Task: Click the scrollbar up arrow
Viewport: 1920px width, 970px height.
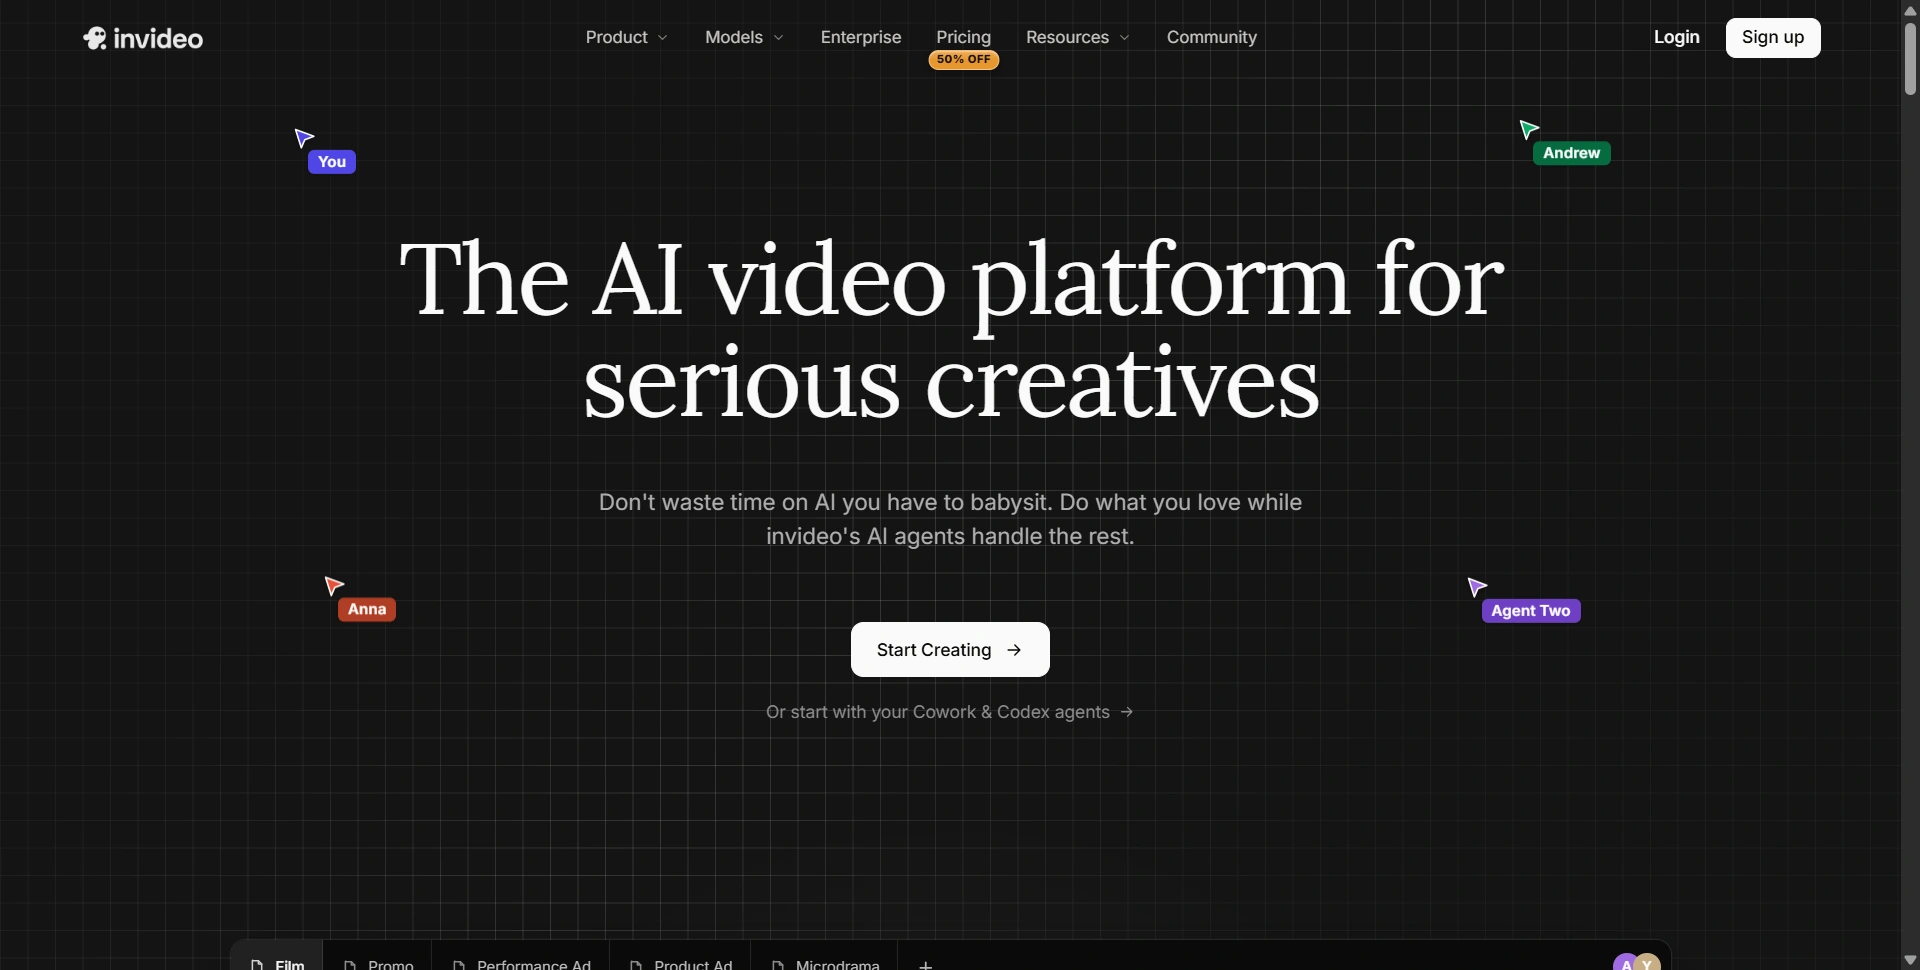Action: [1910, 10]
